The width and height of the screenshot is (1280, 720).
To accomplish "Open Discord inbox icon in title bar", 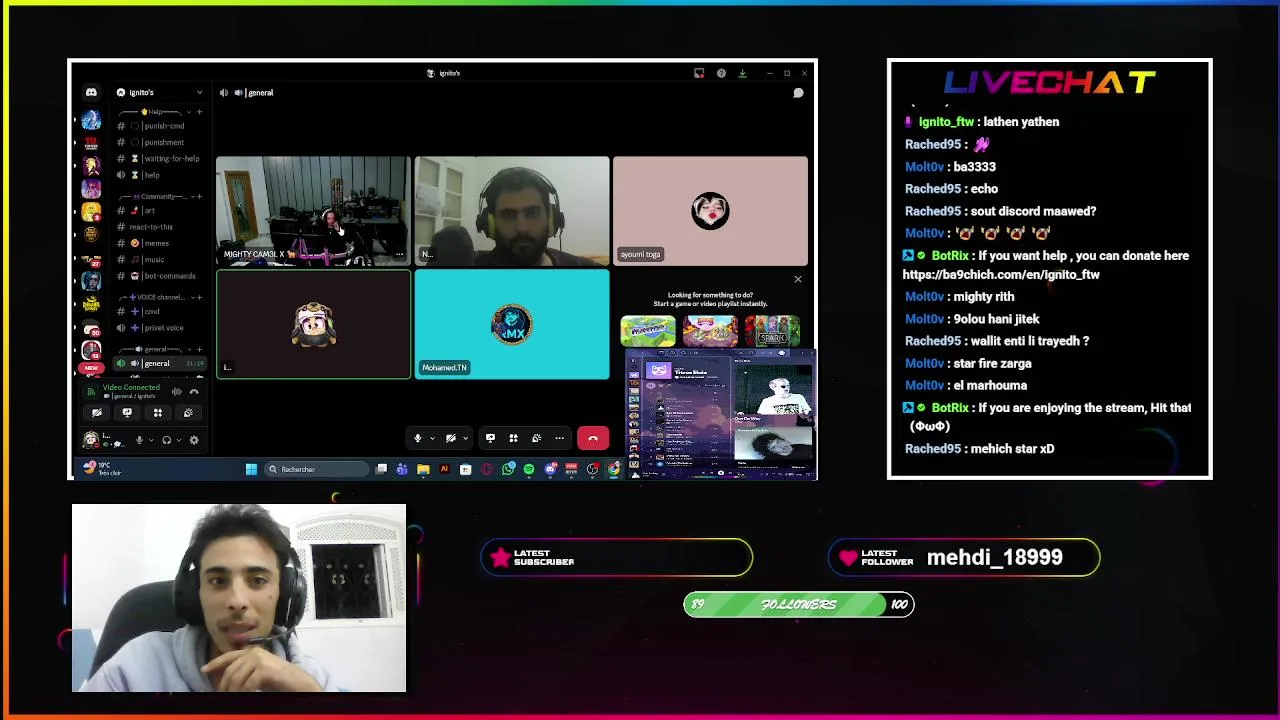I will [x=699, y=73].
